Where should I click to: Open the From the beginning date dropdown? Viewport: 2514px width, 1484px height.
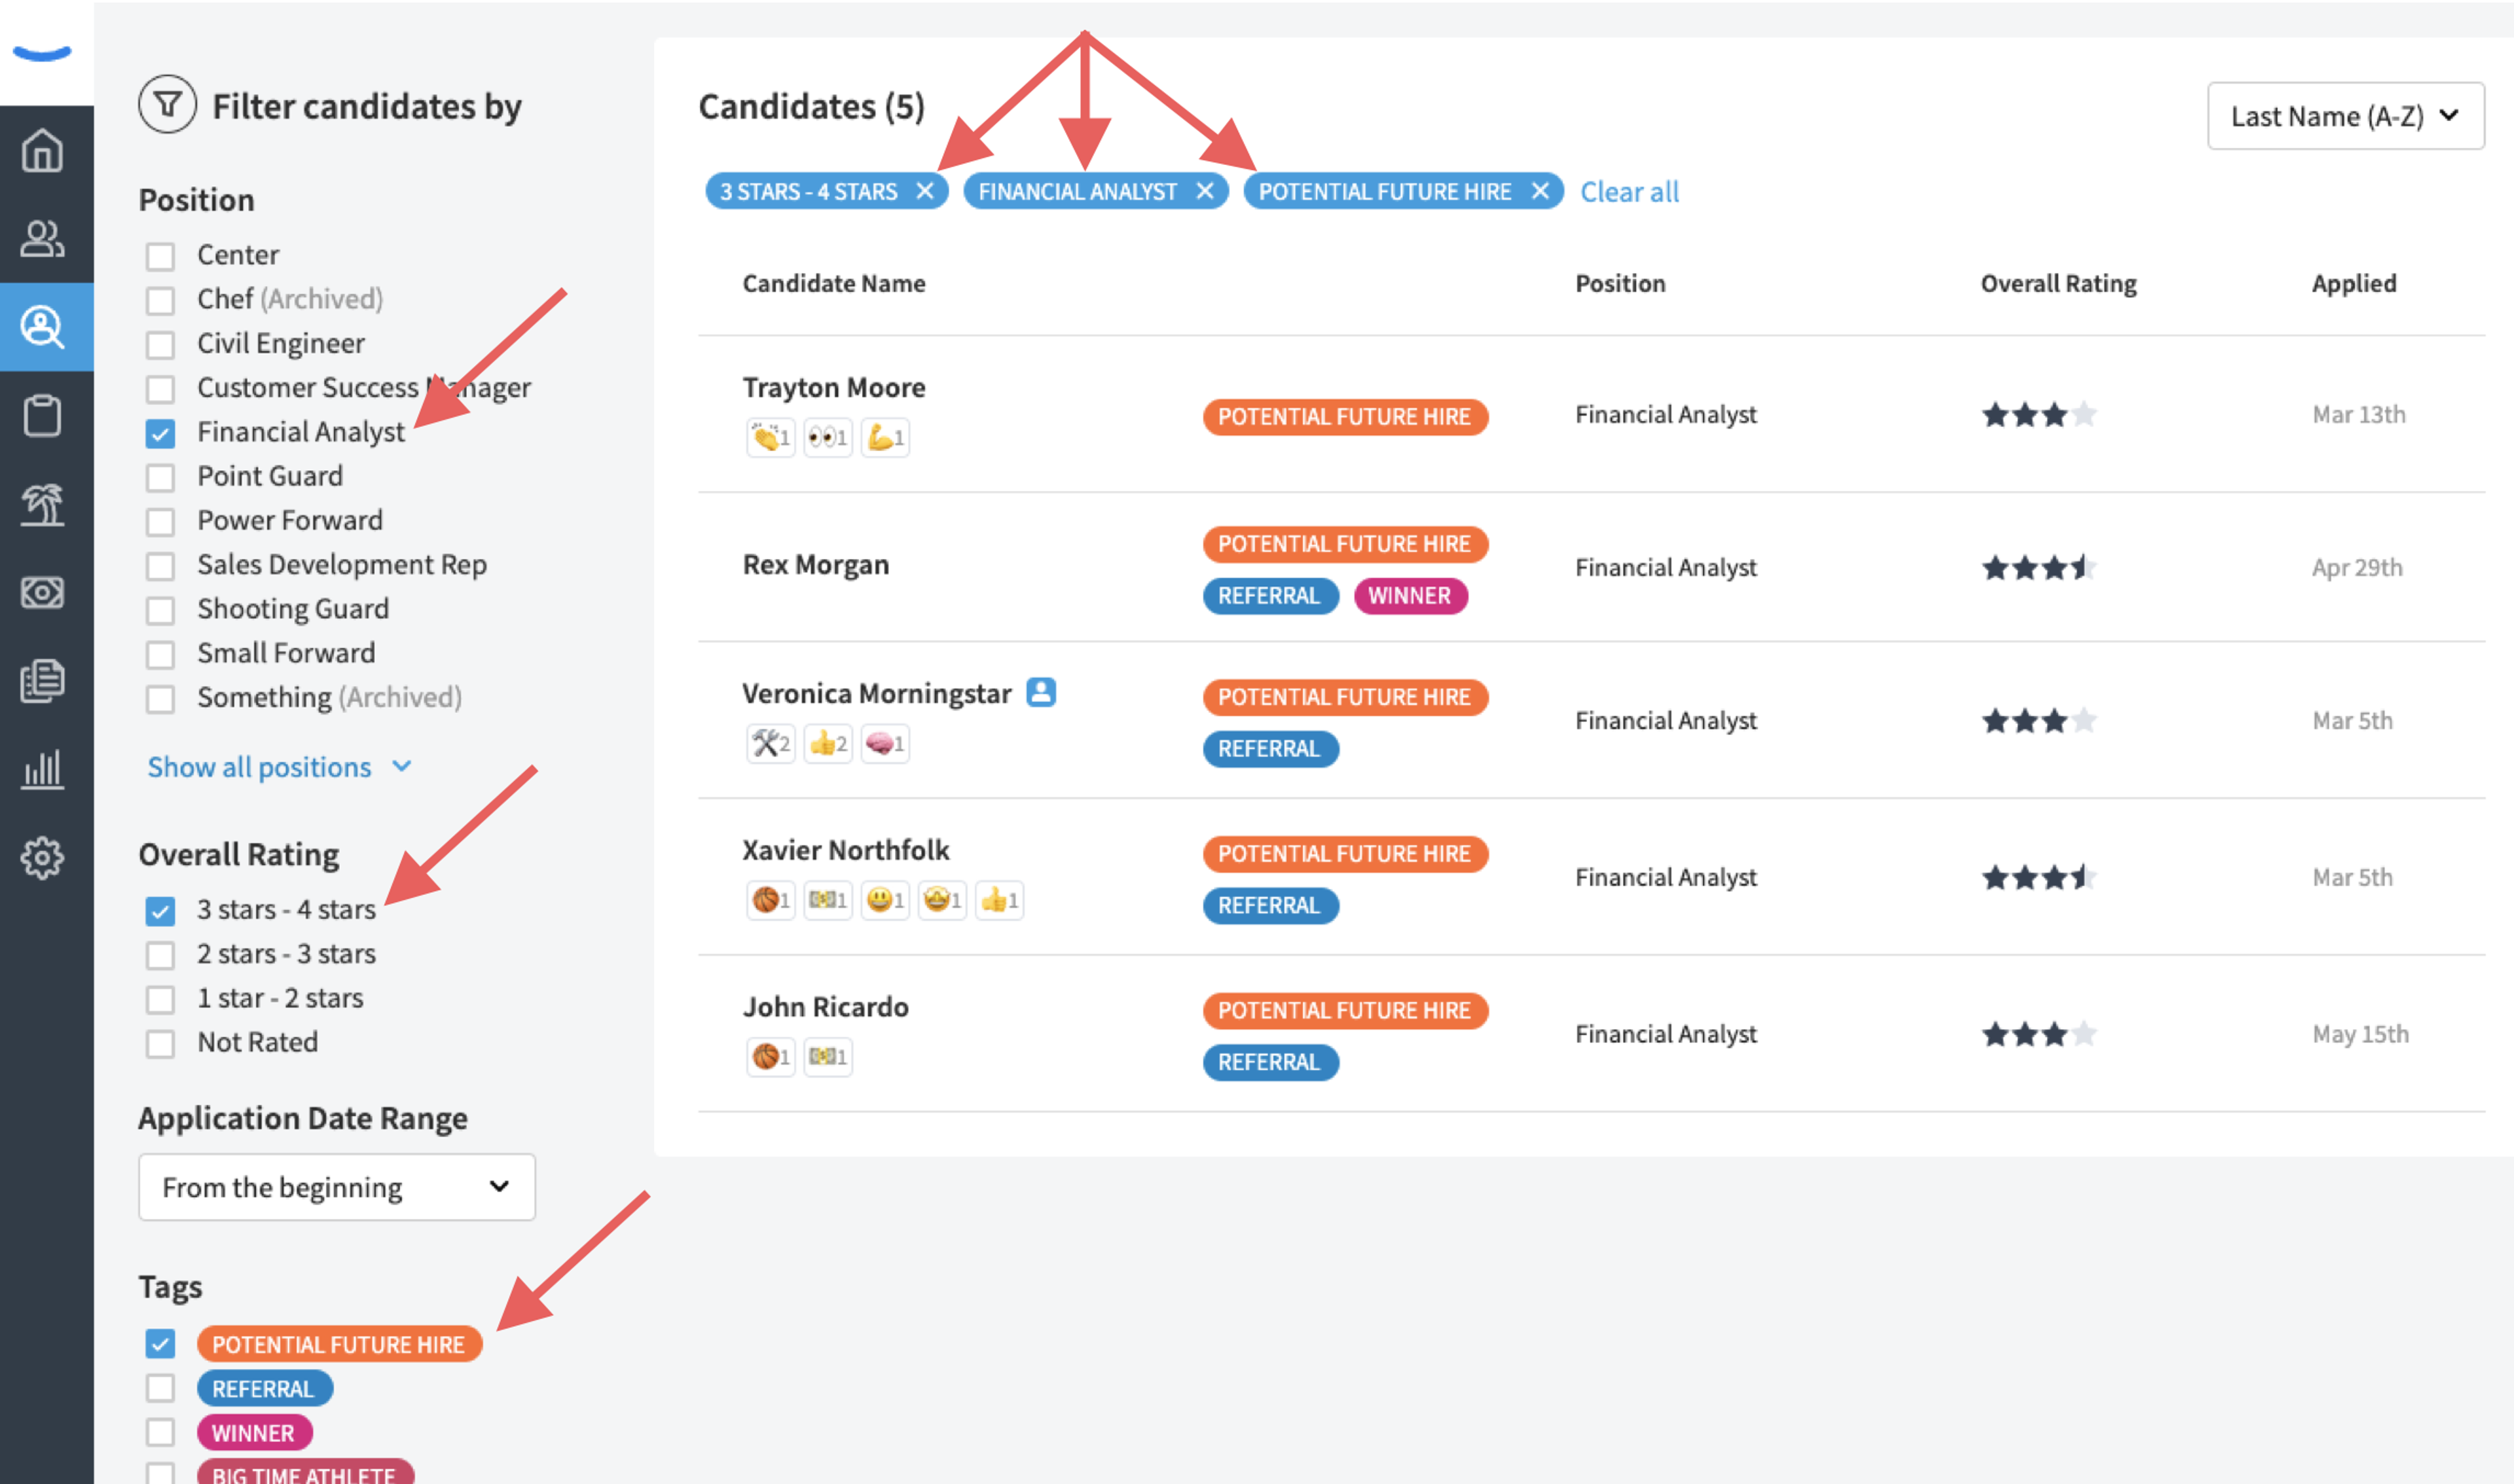(x=337, y=1187)
